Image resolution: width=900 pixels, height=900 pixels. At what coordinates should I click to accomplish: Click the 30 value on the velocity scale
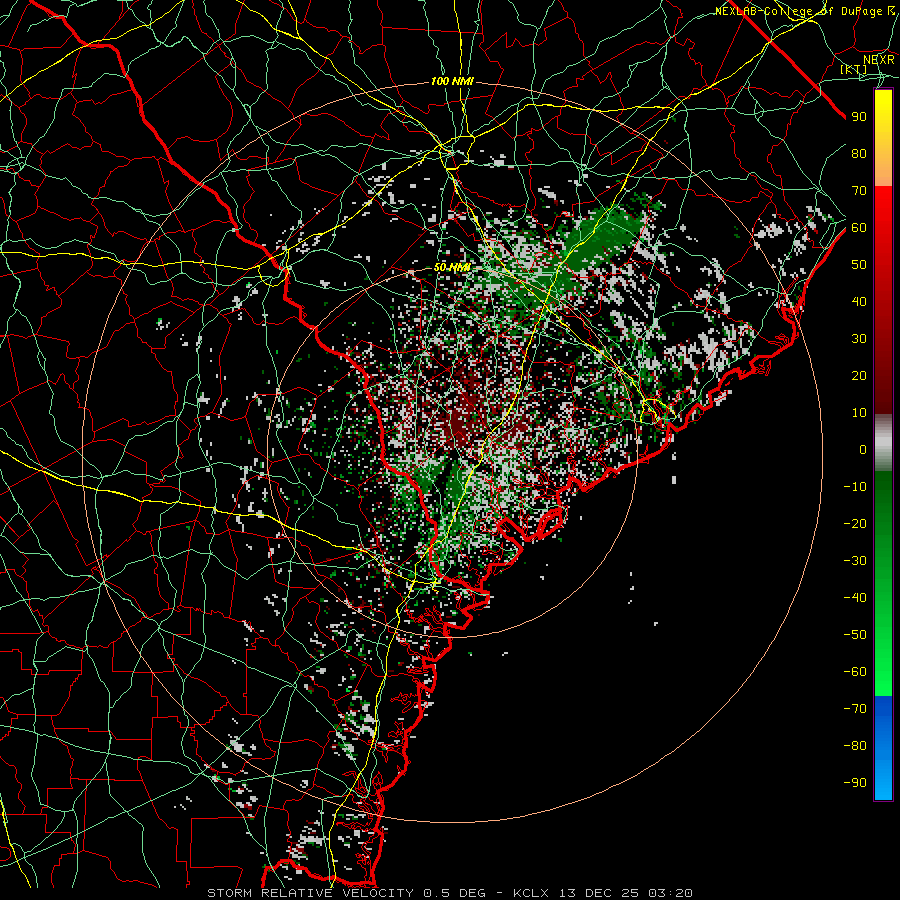(859, 339)
